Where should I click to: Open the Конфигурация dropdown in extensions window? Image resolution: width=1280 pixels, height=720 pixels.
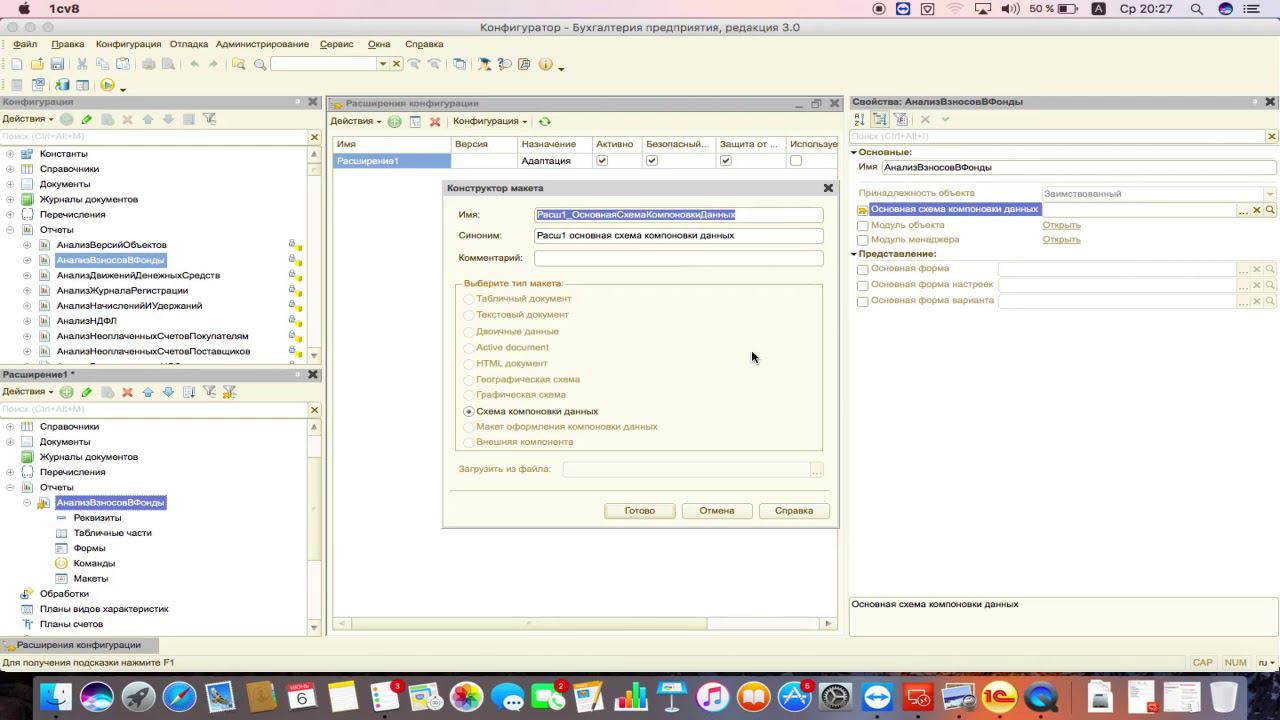click(490, 121)
